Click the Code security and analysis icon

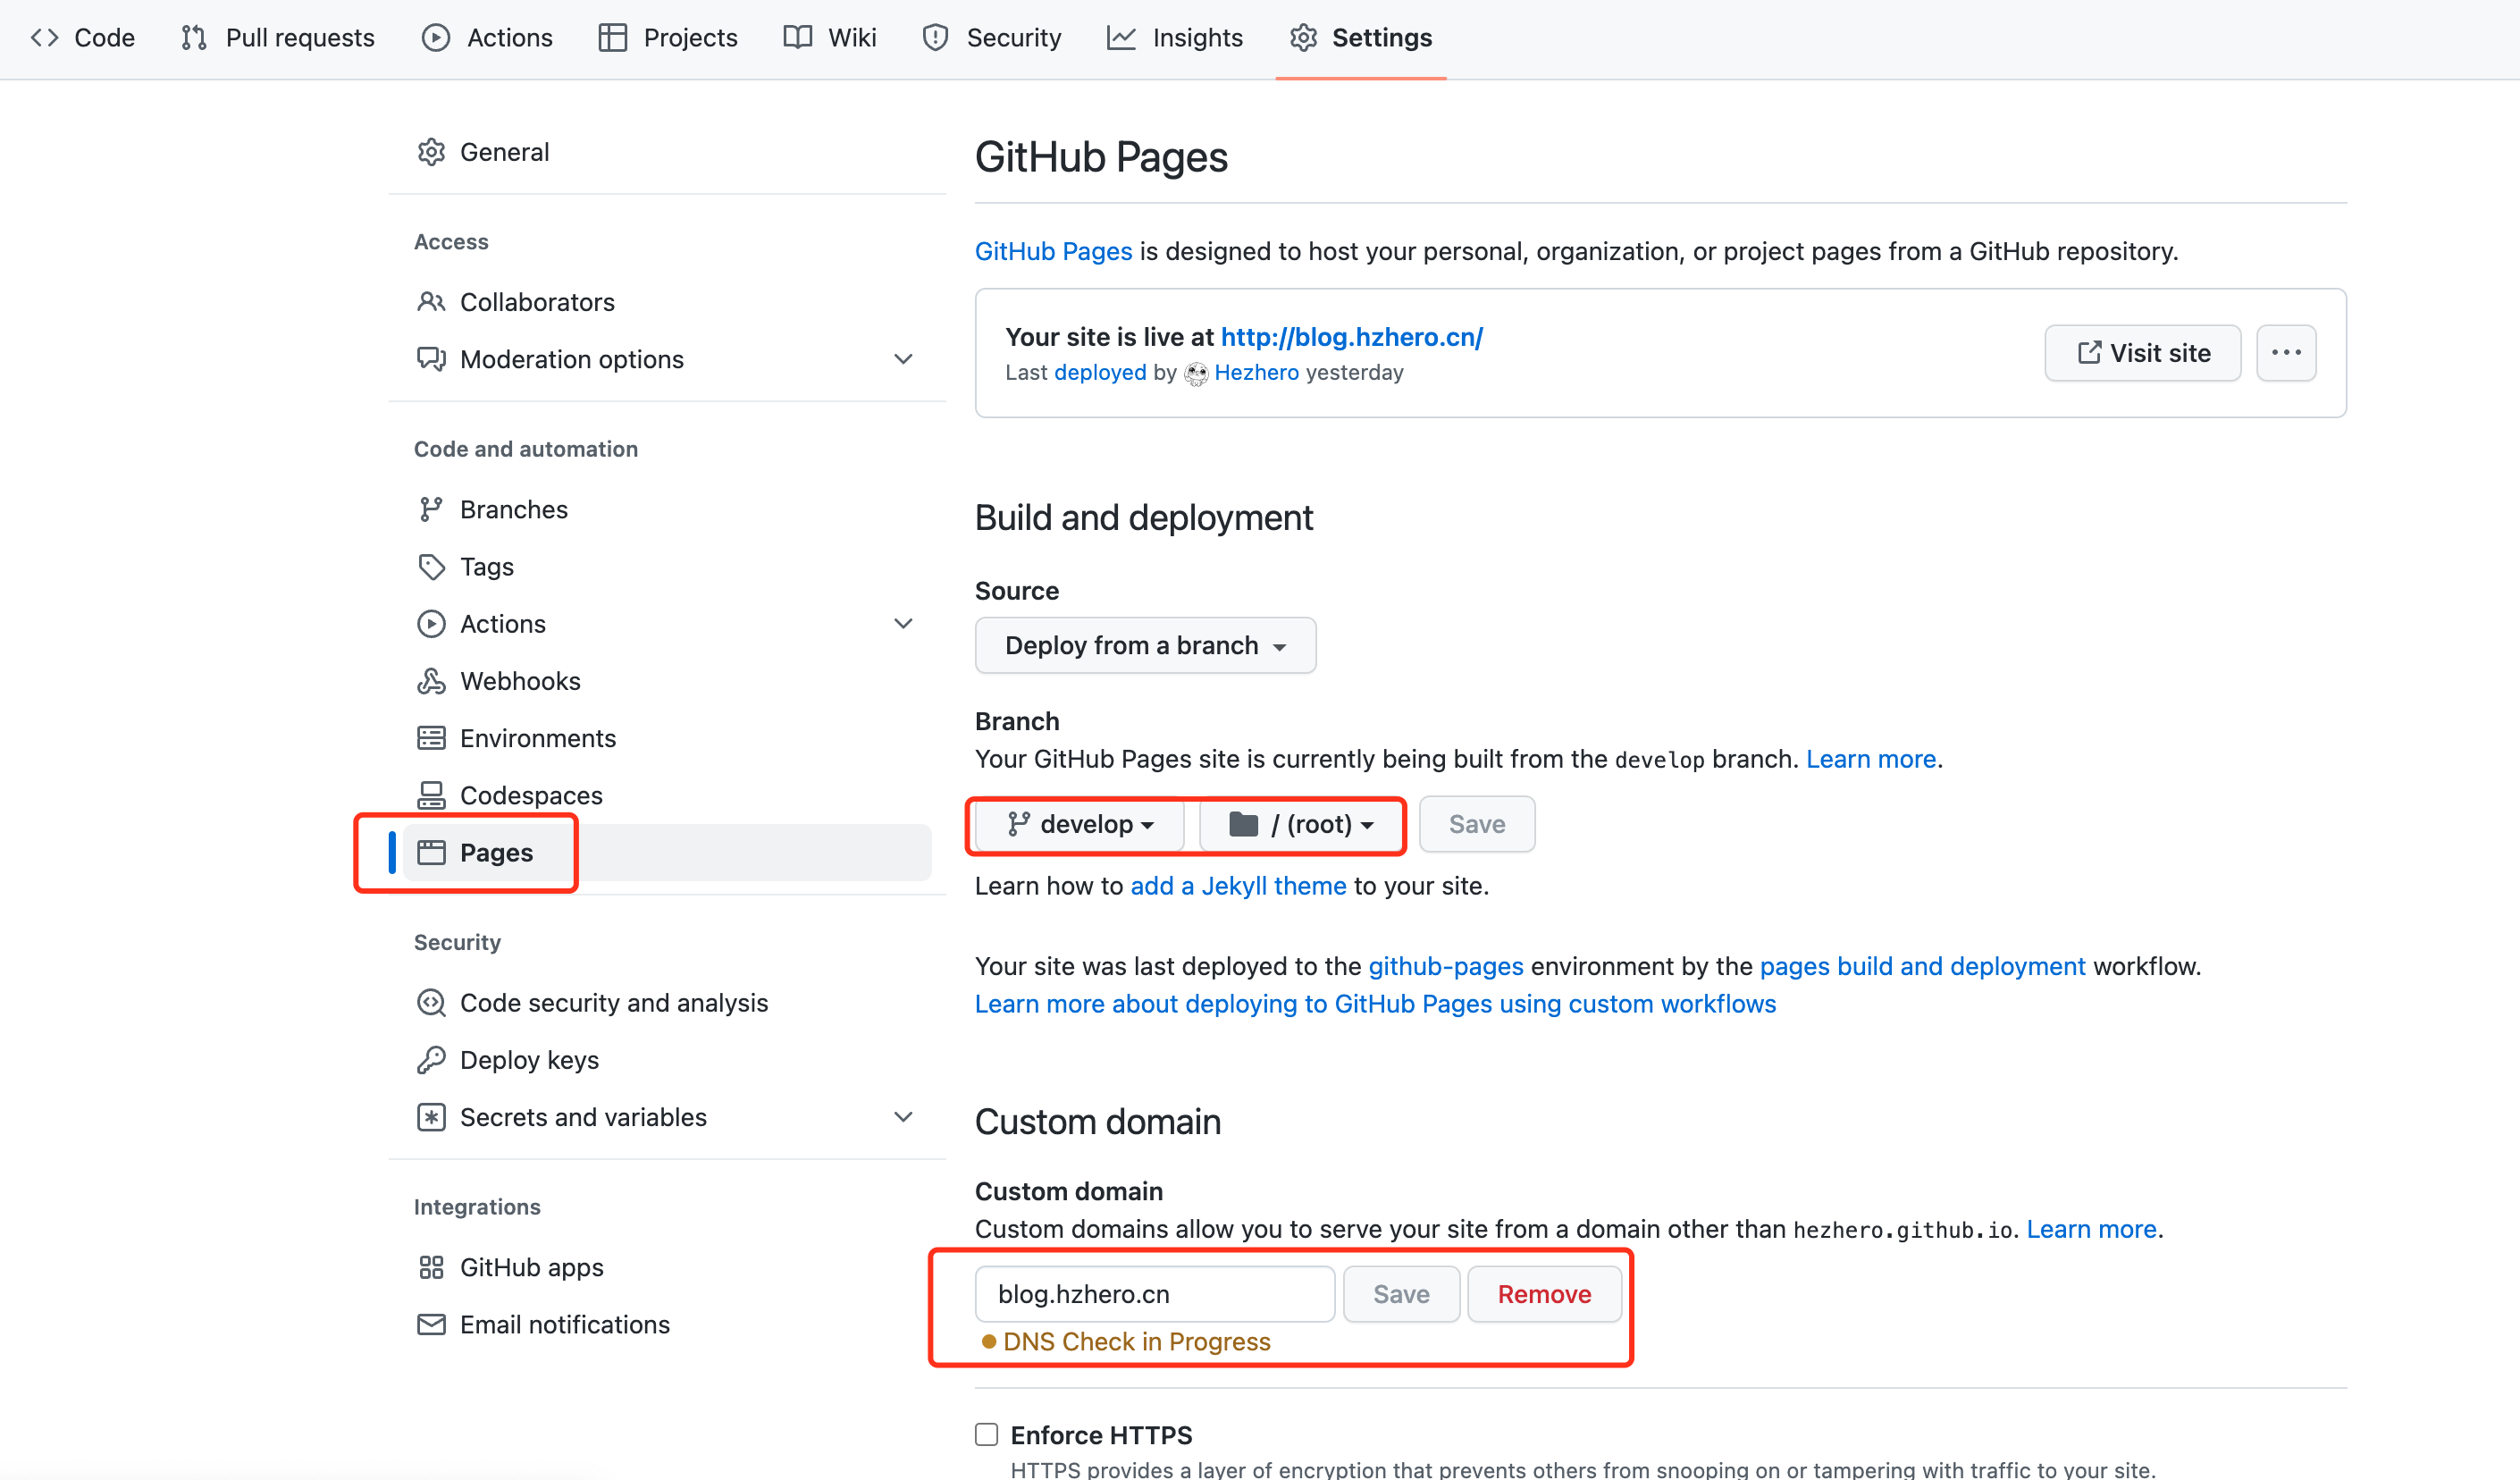pos(431,1003)
